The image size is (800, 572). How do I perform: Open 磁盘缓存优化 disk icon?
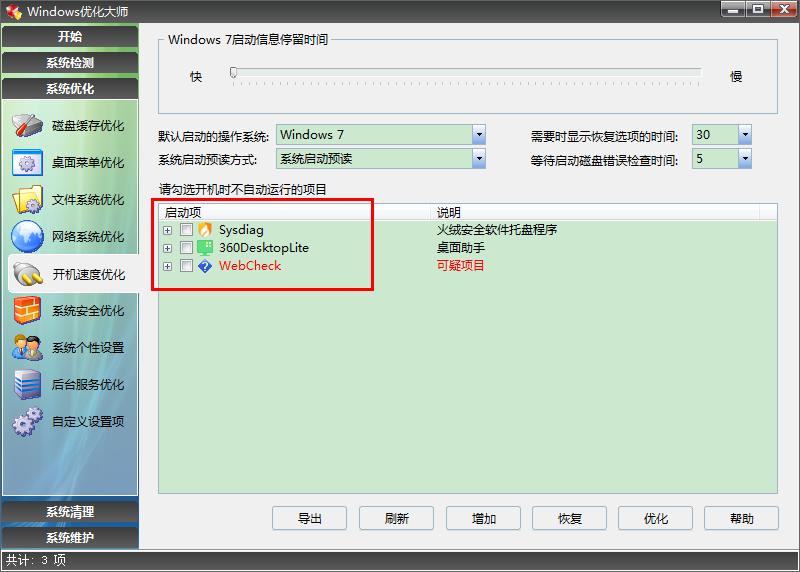[x=27, y=126]
